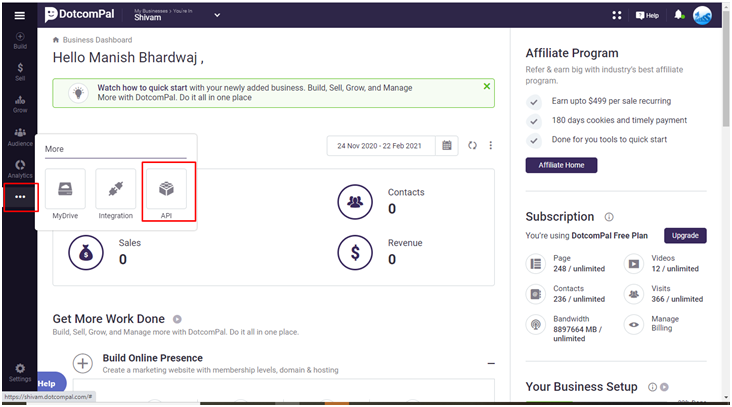Play Get More Work Done video
The height and width of the screenshot is (407, 732).
tap(177, 319)
